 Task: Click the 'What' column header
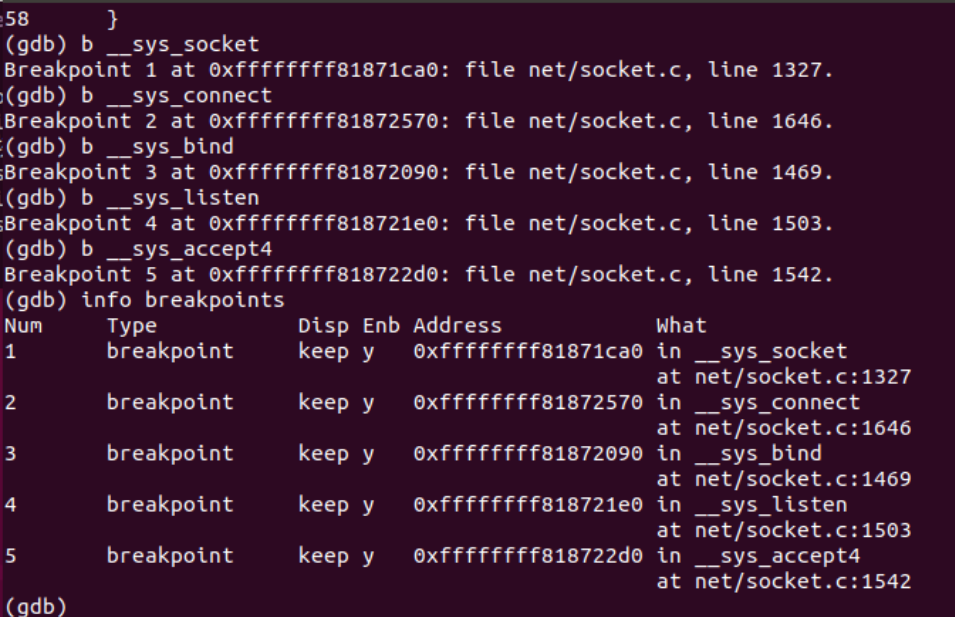point(681,325)
